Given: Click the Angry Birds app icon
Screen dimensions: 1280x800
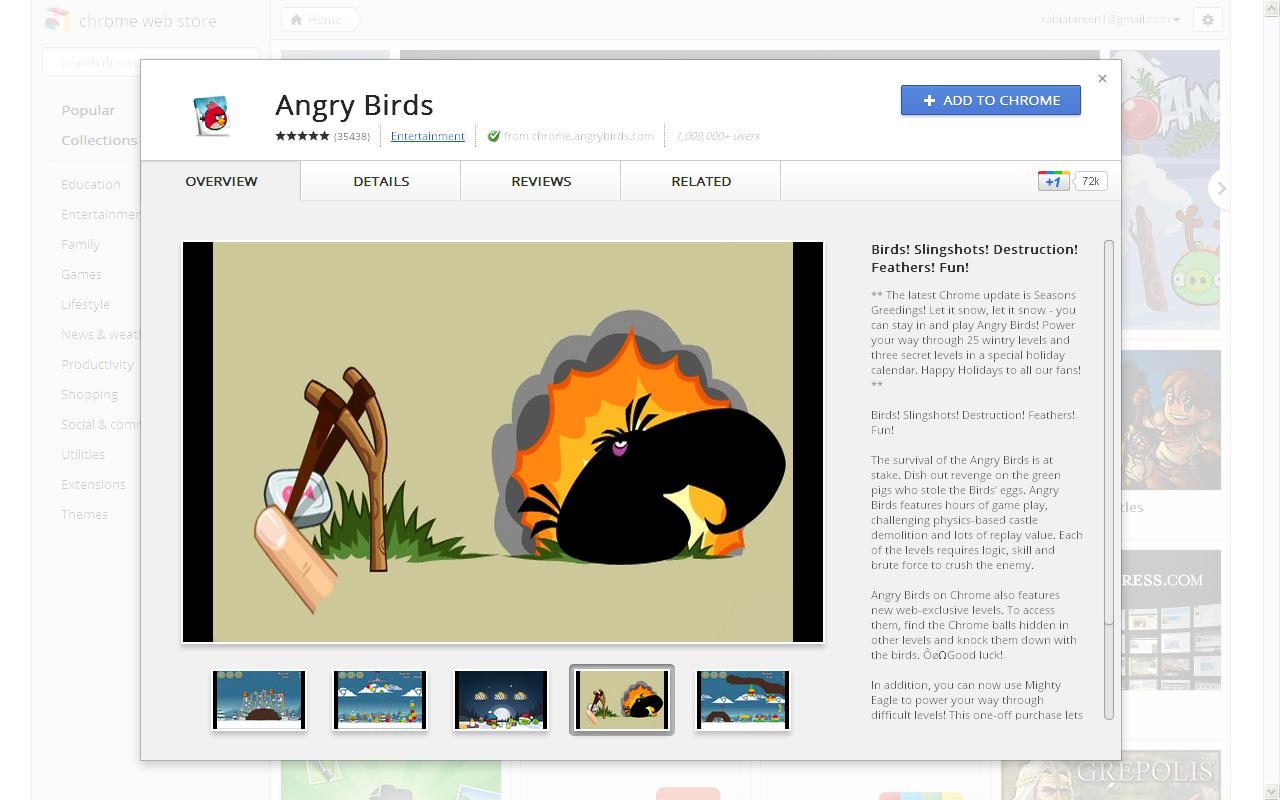Looking at the screenshot, I should [211, 115].
